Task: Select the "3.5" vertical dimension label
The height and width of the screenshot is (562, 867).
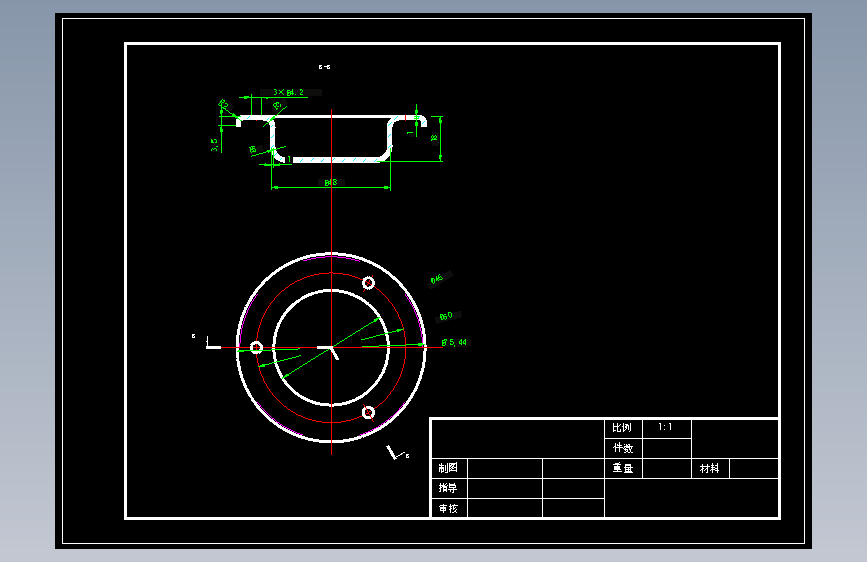Action: [215, 145]
